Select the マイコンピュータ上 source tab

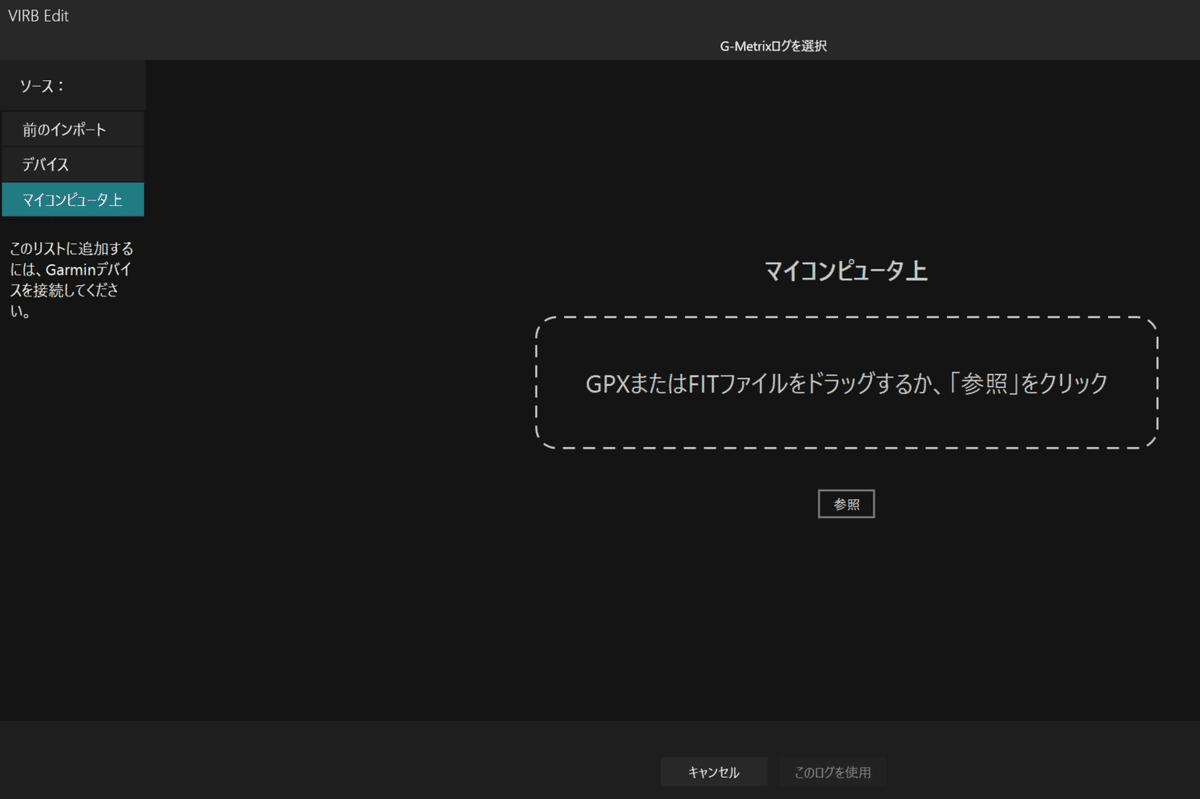[73, 200]
